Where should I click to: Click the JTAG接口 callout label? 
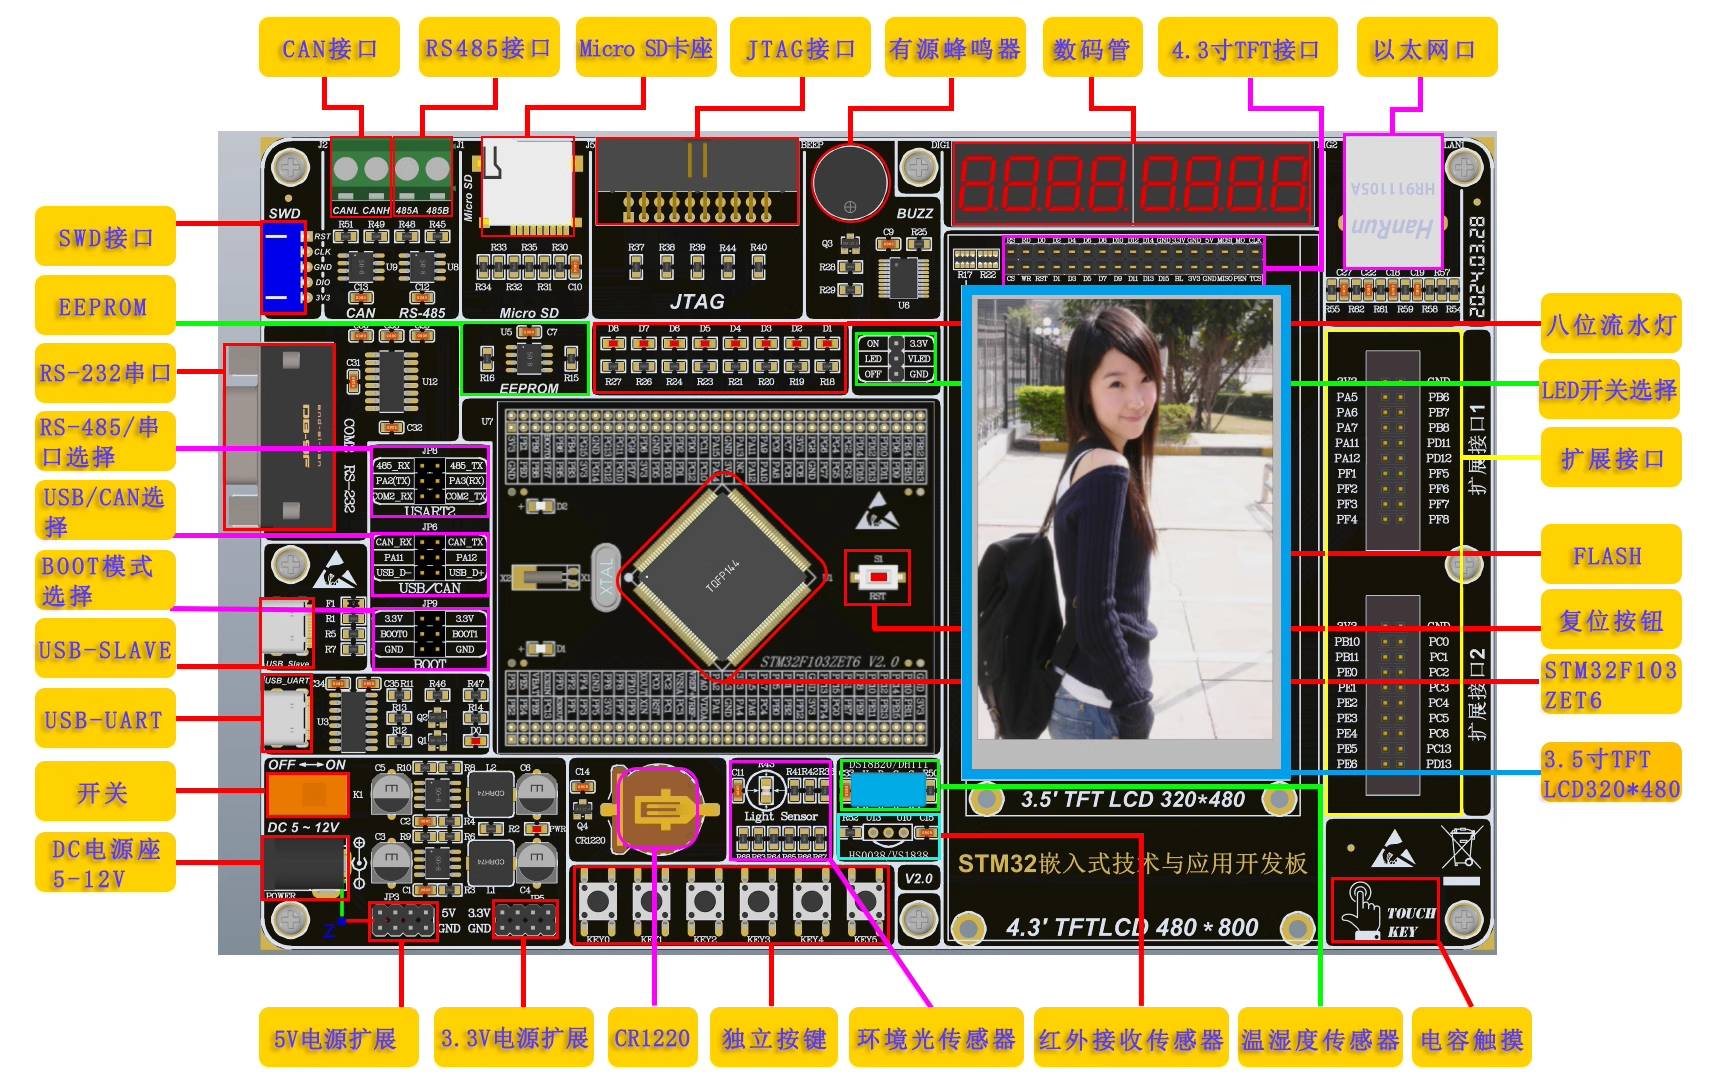coord(801,47)
